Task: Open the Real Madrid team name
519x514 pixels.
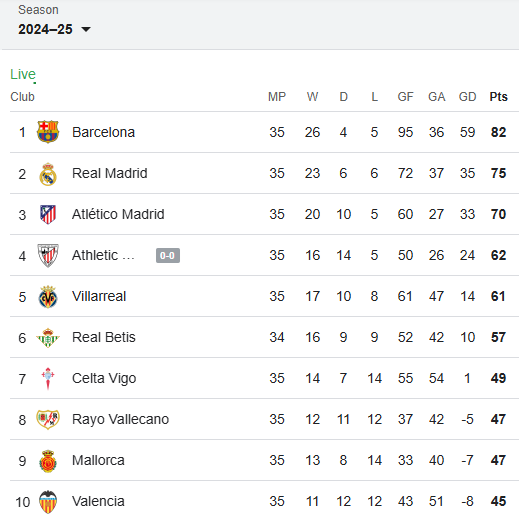Action: (110, 173)
